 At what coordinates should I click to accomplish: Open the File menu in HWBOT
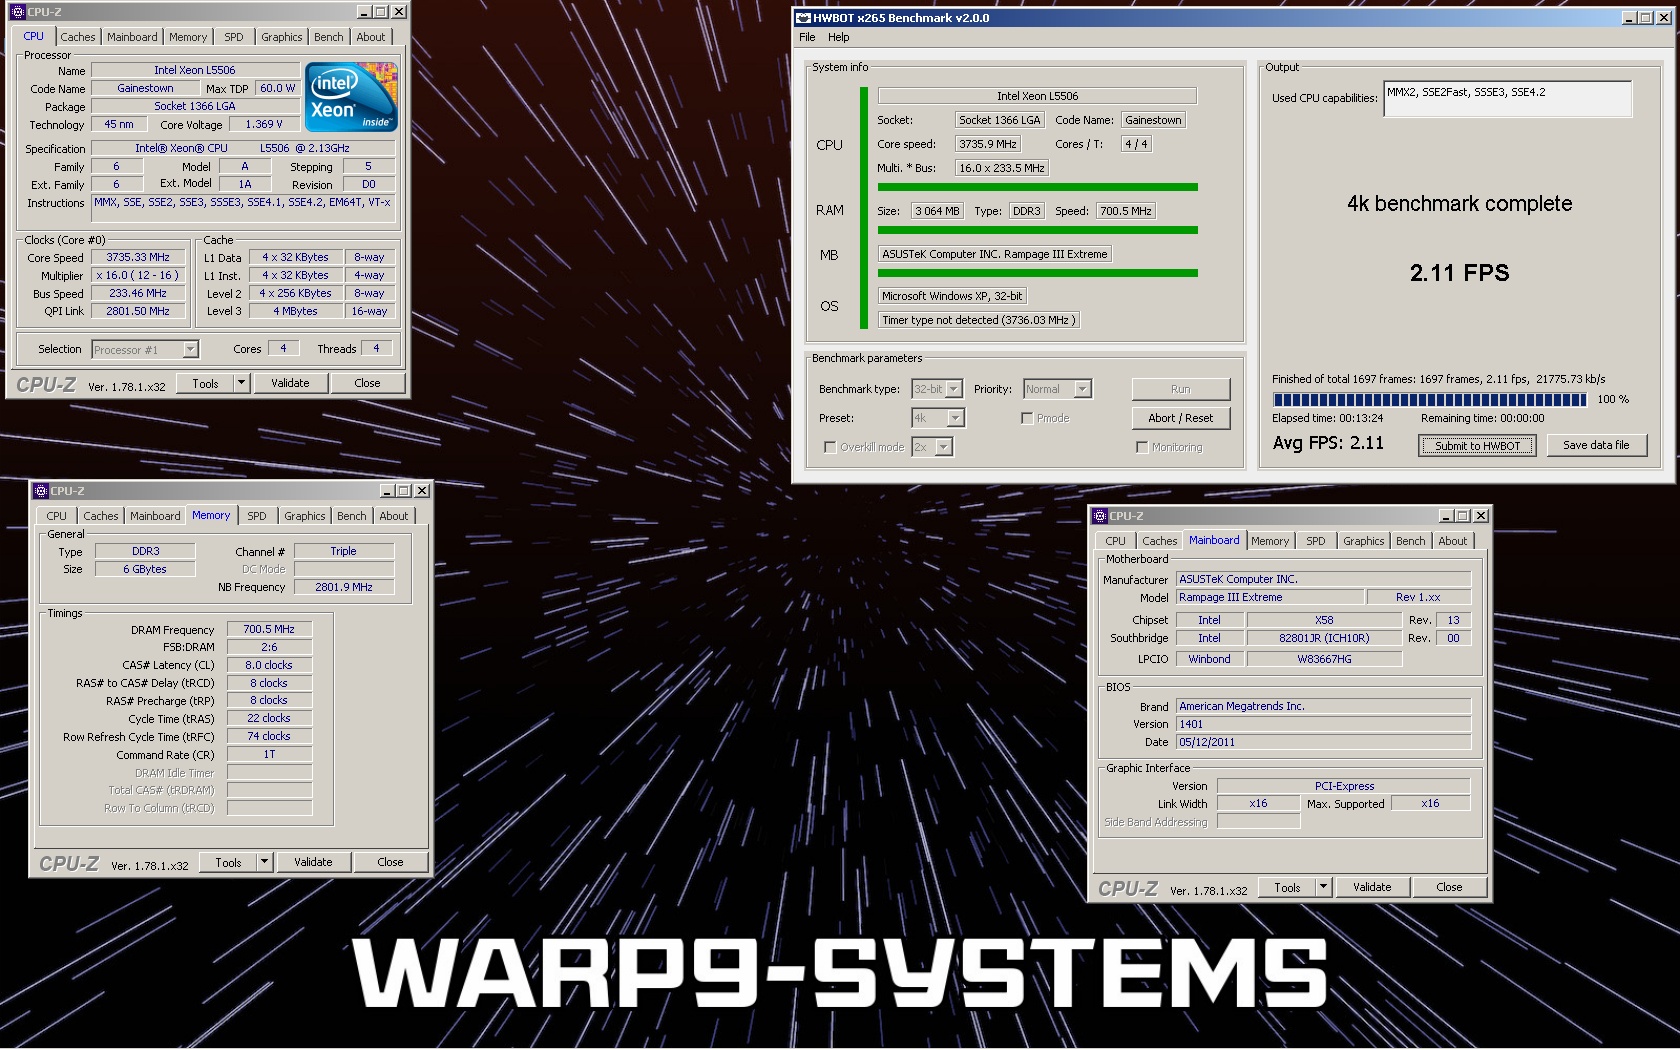(807, 37)
